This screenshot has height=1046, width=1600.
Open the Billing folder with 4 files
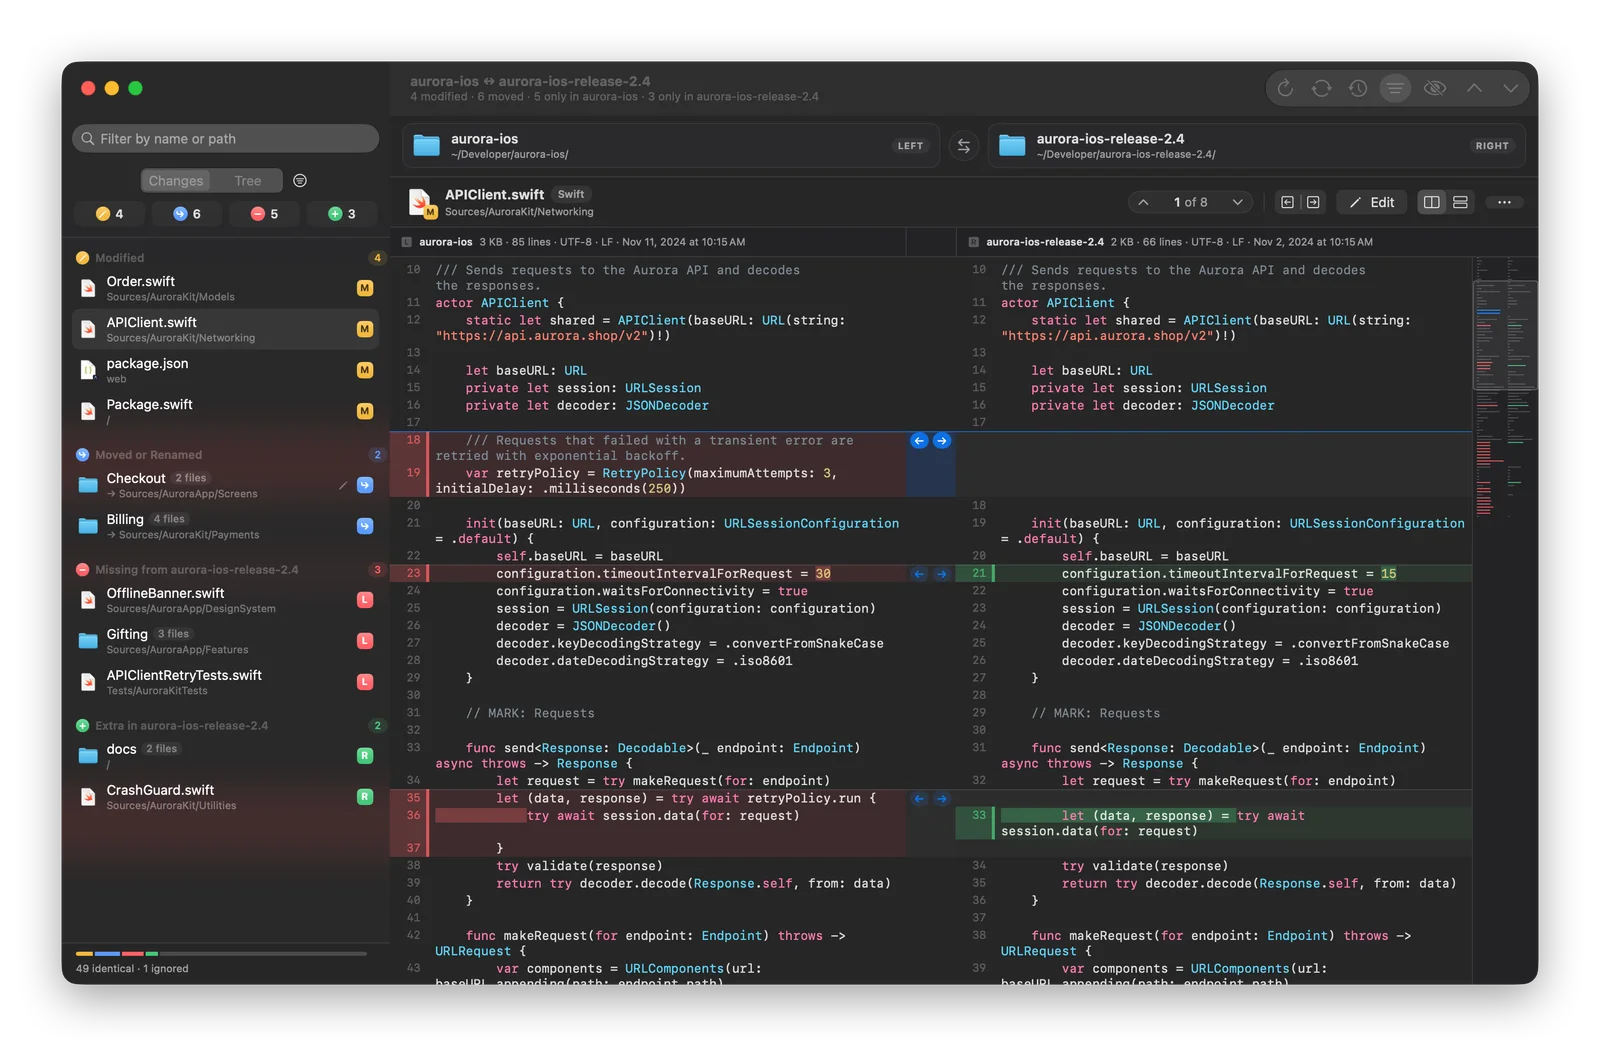coord(225,526)
